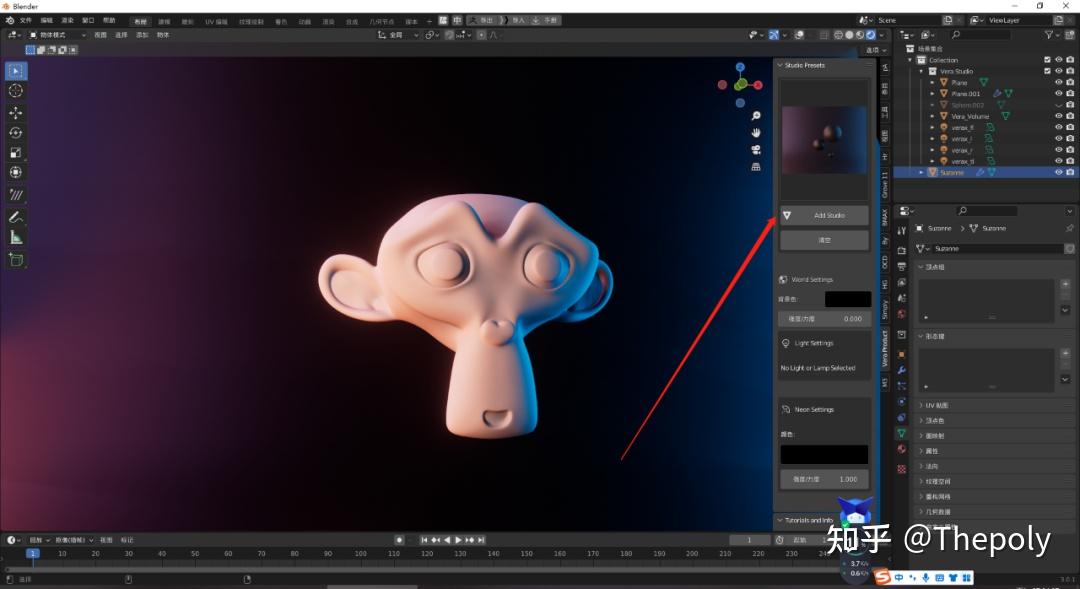Open the Vera Product sidebar tab

point(884,349)
